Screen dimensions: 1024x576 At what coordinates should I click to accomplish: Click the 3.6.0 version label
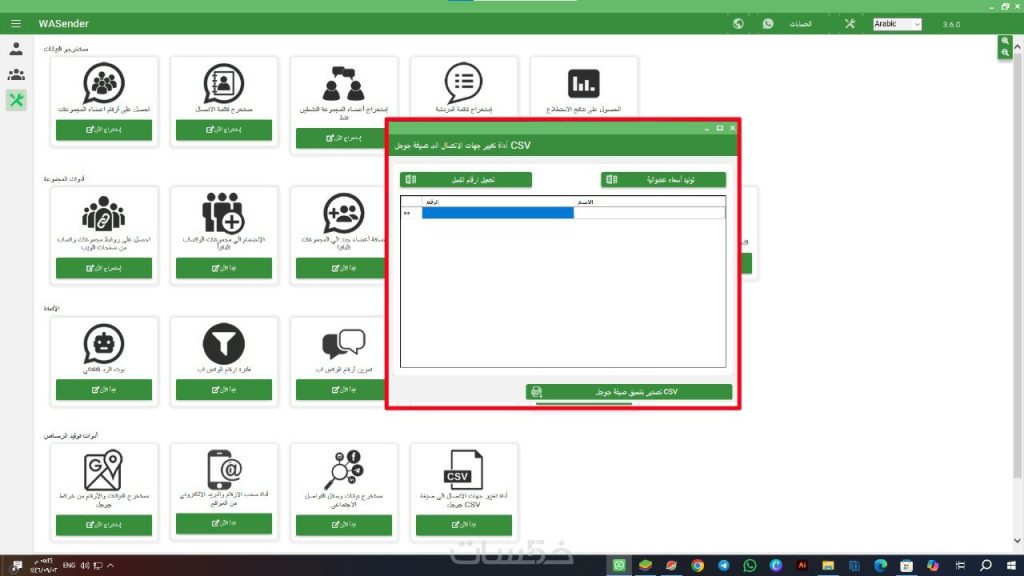pos(951,24)
